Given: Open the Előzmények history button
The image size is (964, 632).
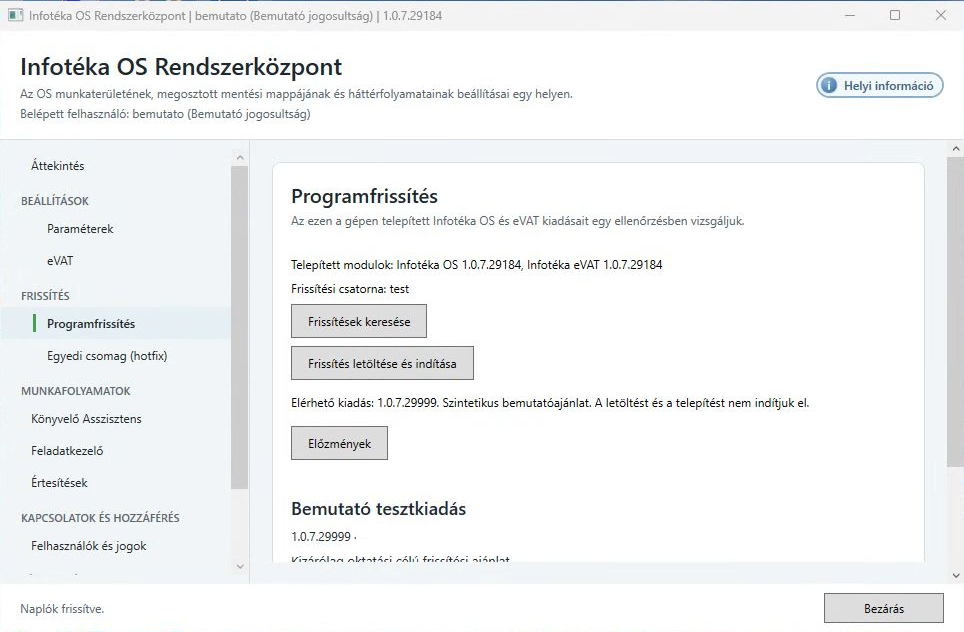Looking at the screenshot, I should 339,443.
